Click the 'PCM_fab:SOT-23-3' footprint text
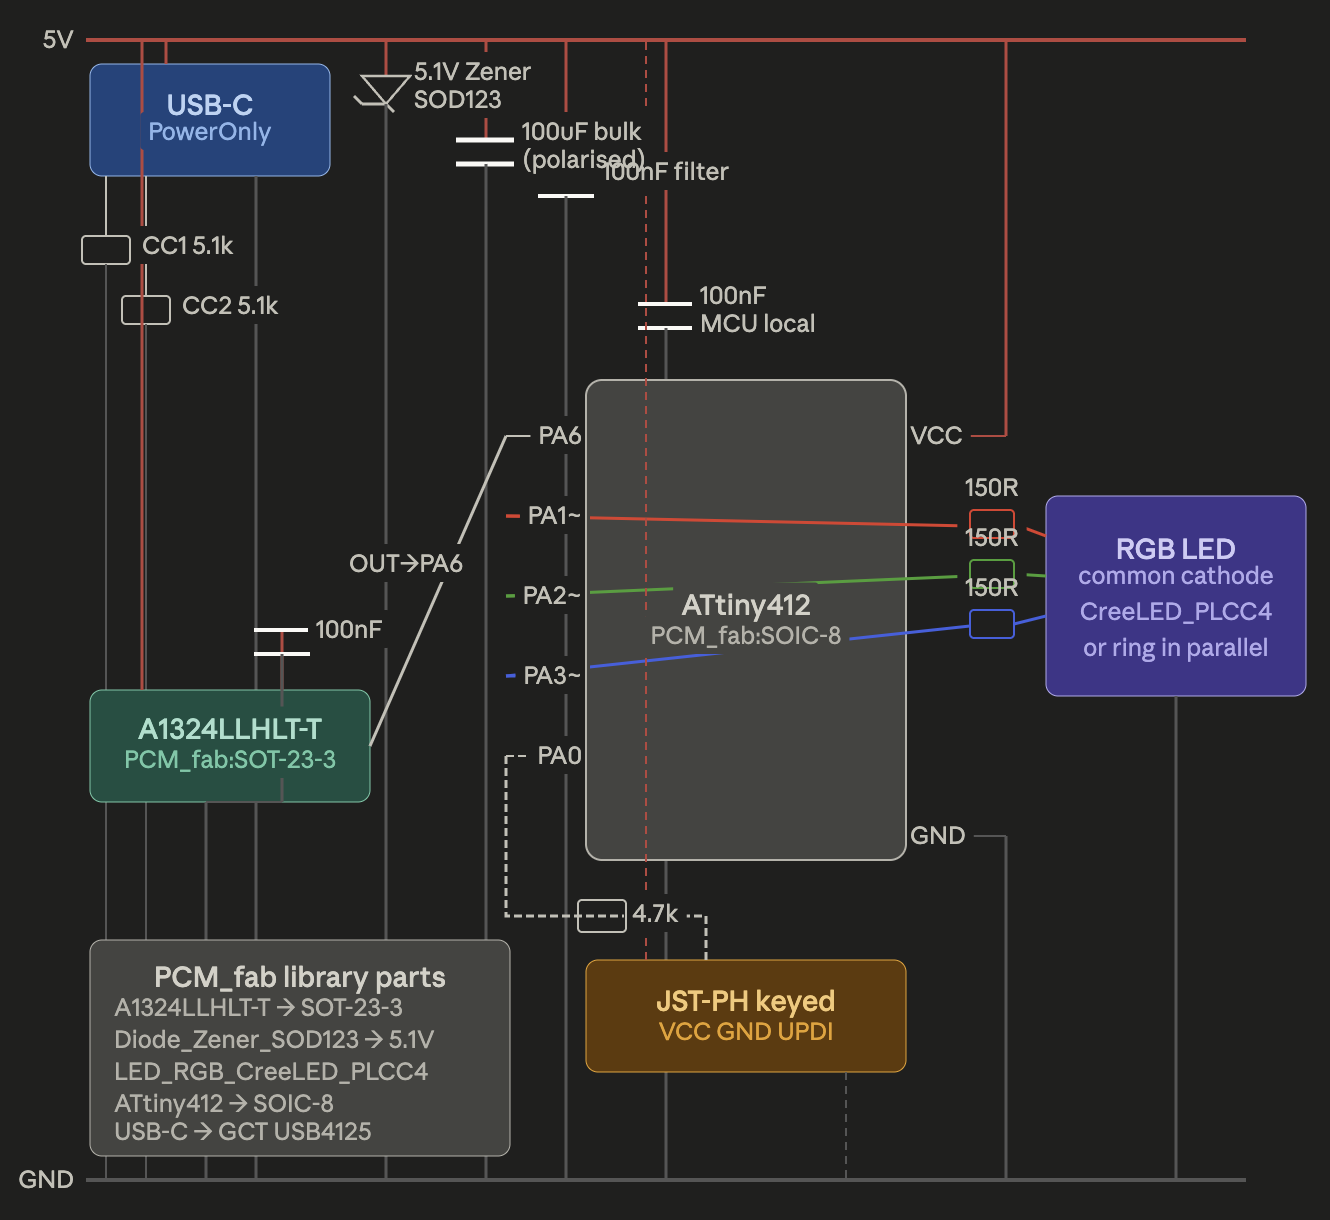Viewport: 1330px width, 1220px height. pos(230,760)
